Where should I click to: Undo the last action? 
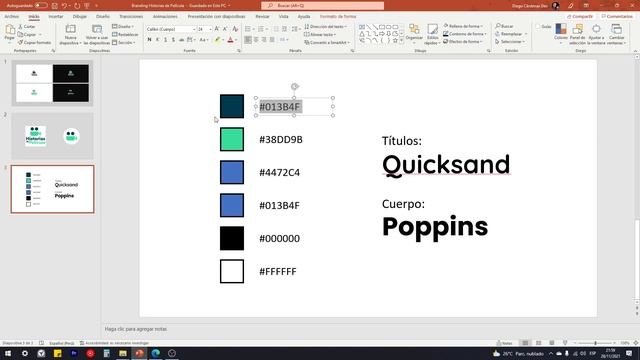pyautogui.click(x=64, y=5)
